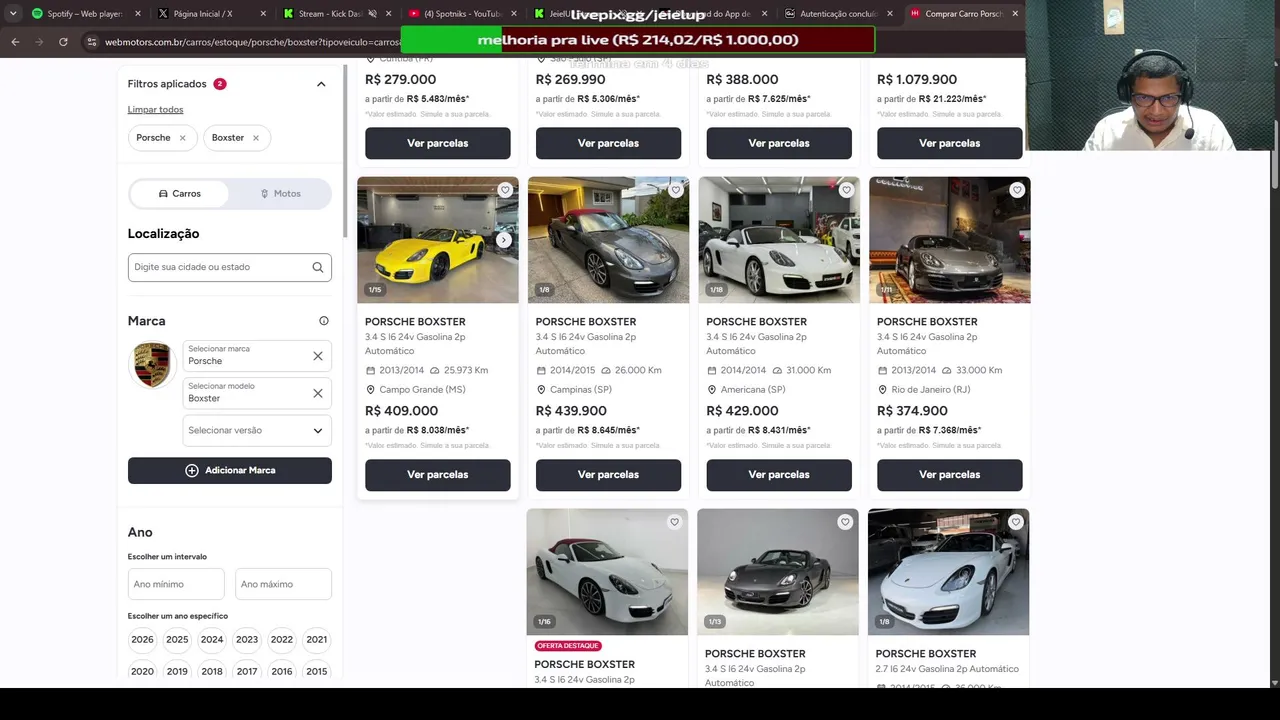
Task: Close the Spotify Web player tab
Action: 138,14
